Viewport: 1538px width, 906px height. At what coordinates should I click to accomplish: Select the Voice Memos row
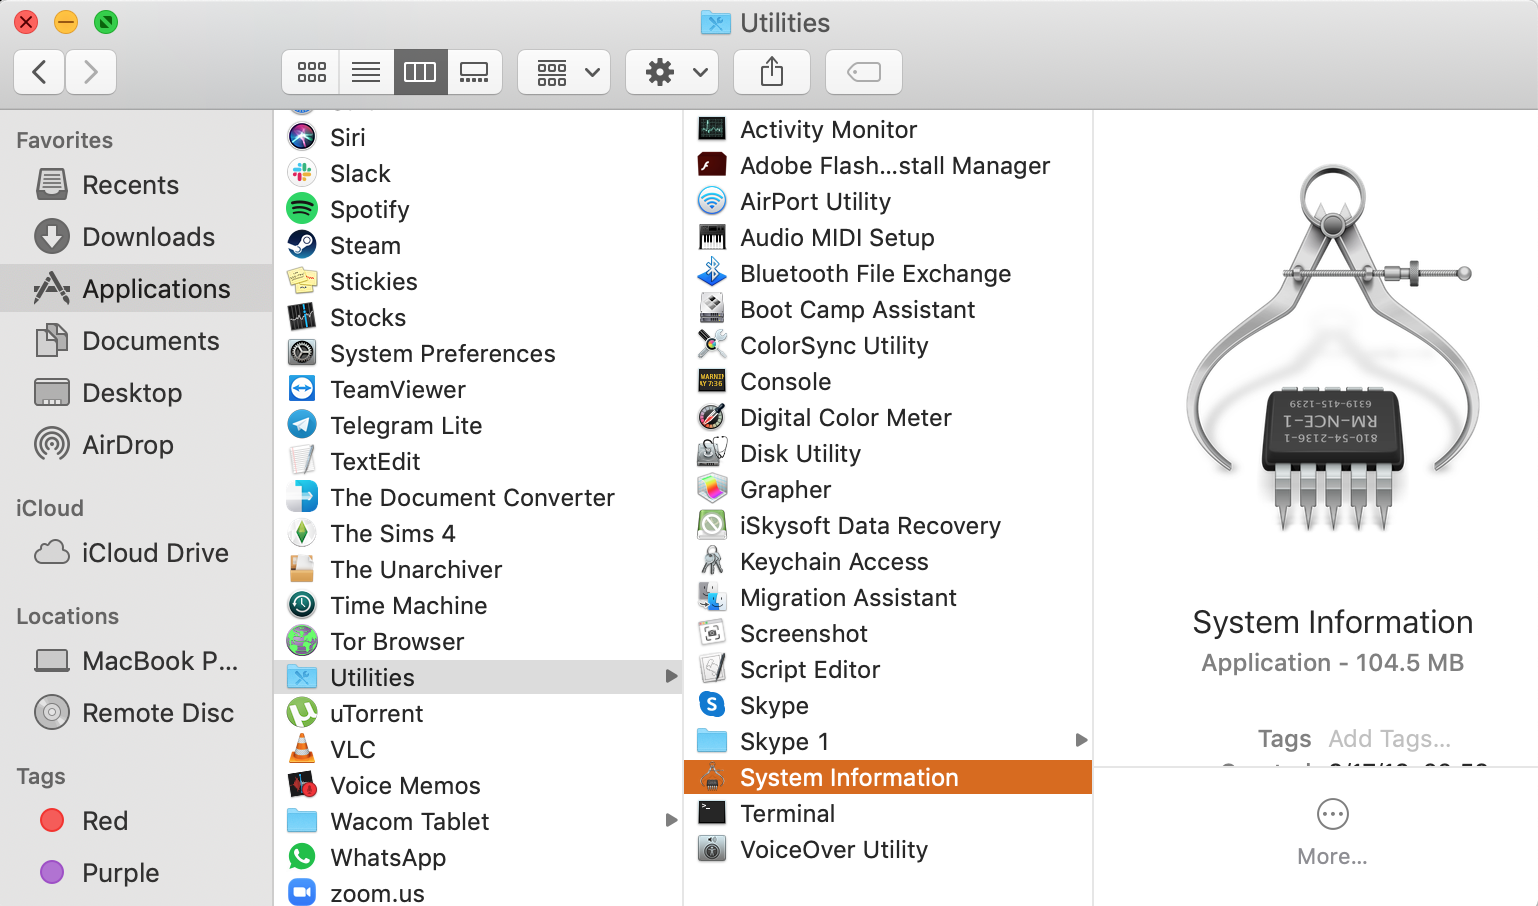[x=478, y=785]
